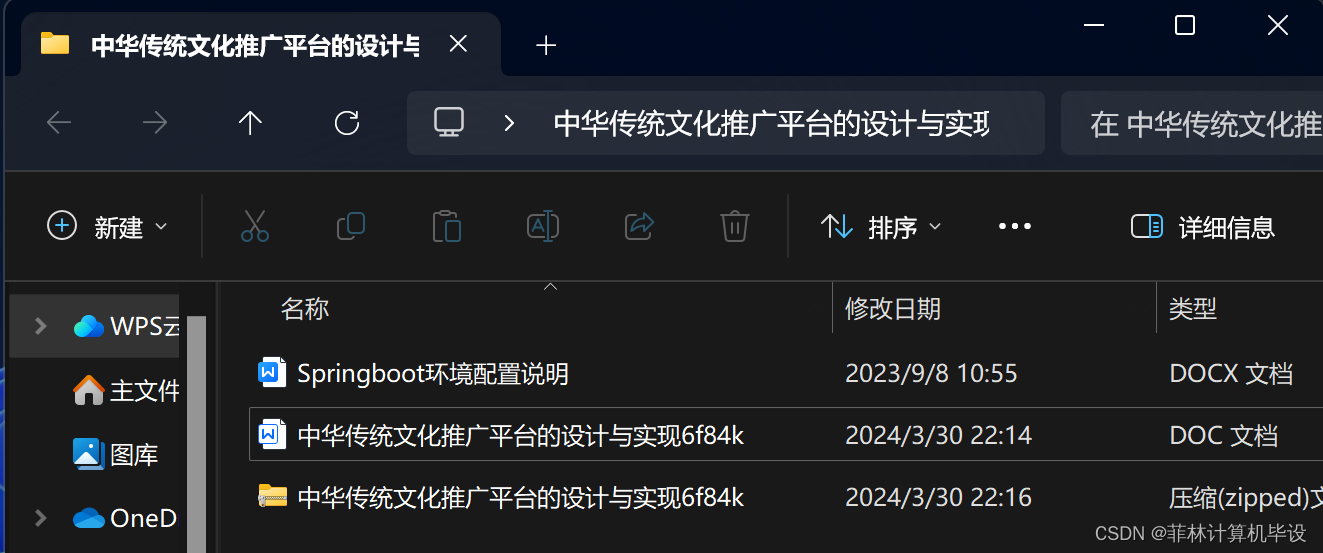Close the 中华传统文化推广平台 tab
1323x553 pixels.
[x=458, y=44]
